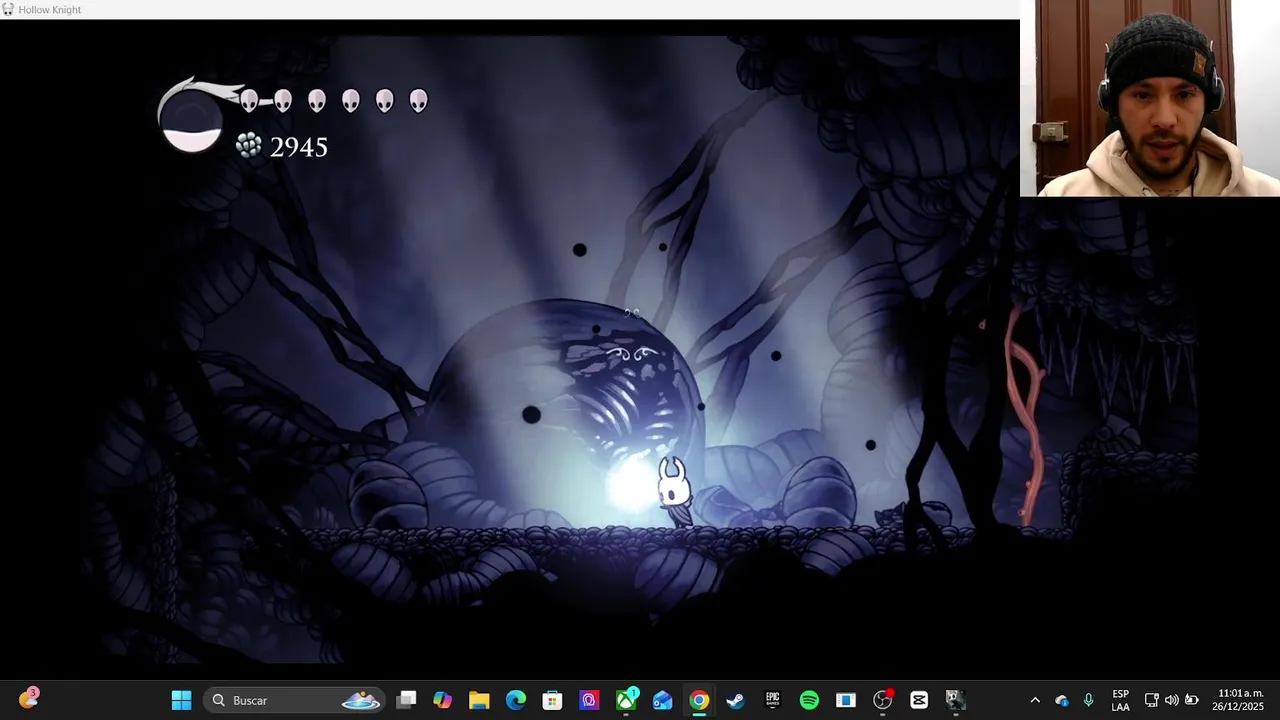Launch Epic Games Launcher icon
Viewport: 1280px width, 720px height.
pyautogui.click(x=772, y=700)
